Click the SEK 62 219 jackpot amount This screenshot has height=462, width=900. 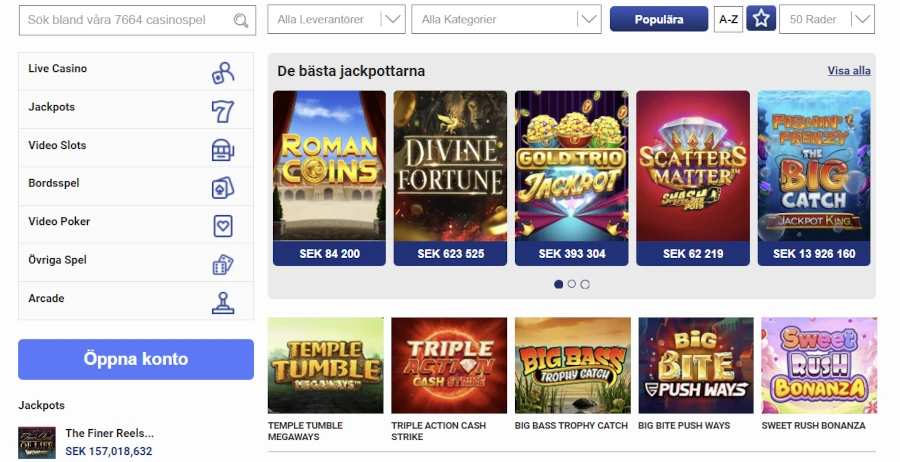(693, 254)
